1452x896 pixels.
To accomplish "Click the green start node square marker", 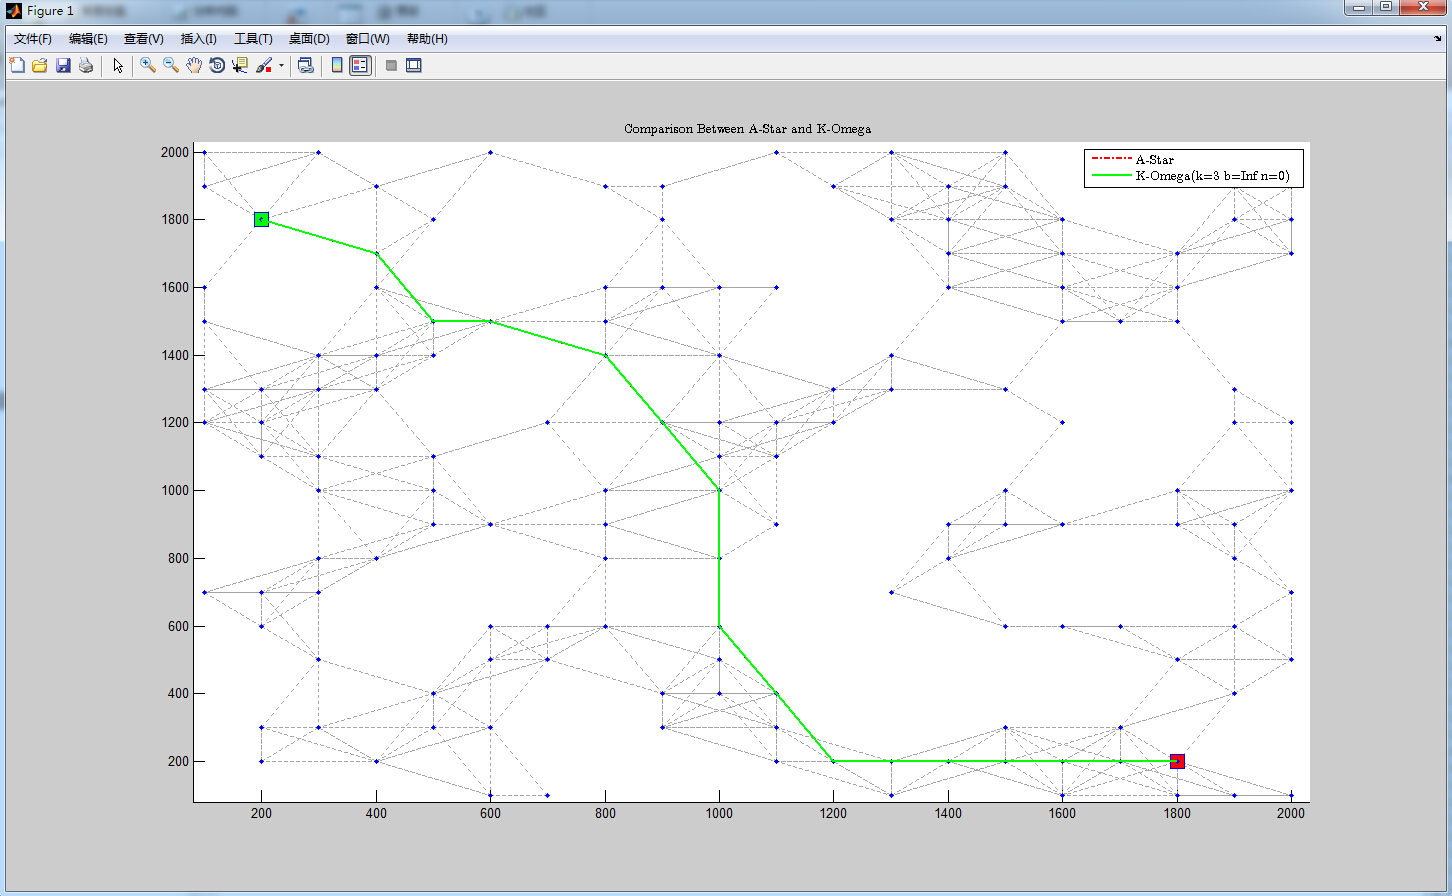I will [261, 219].
